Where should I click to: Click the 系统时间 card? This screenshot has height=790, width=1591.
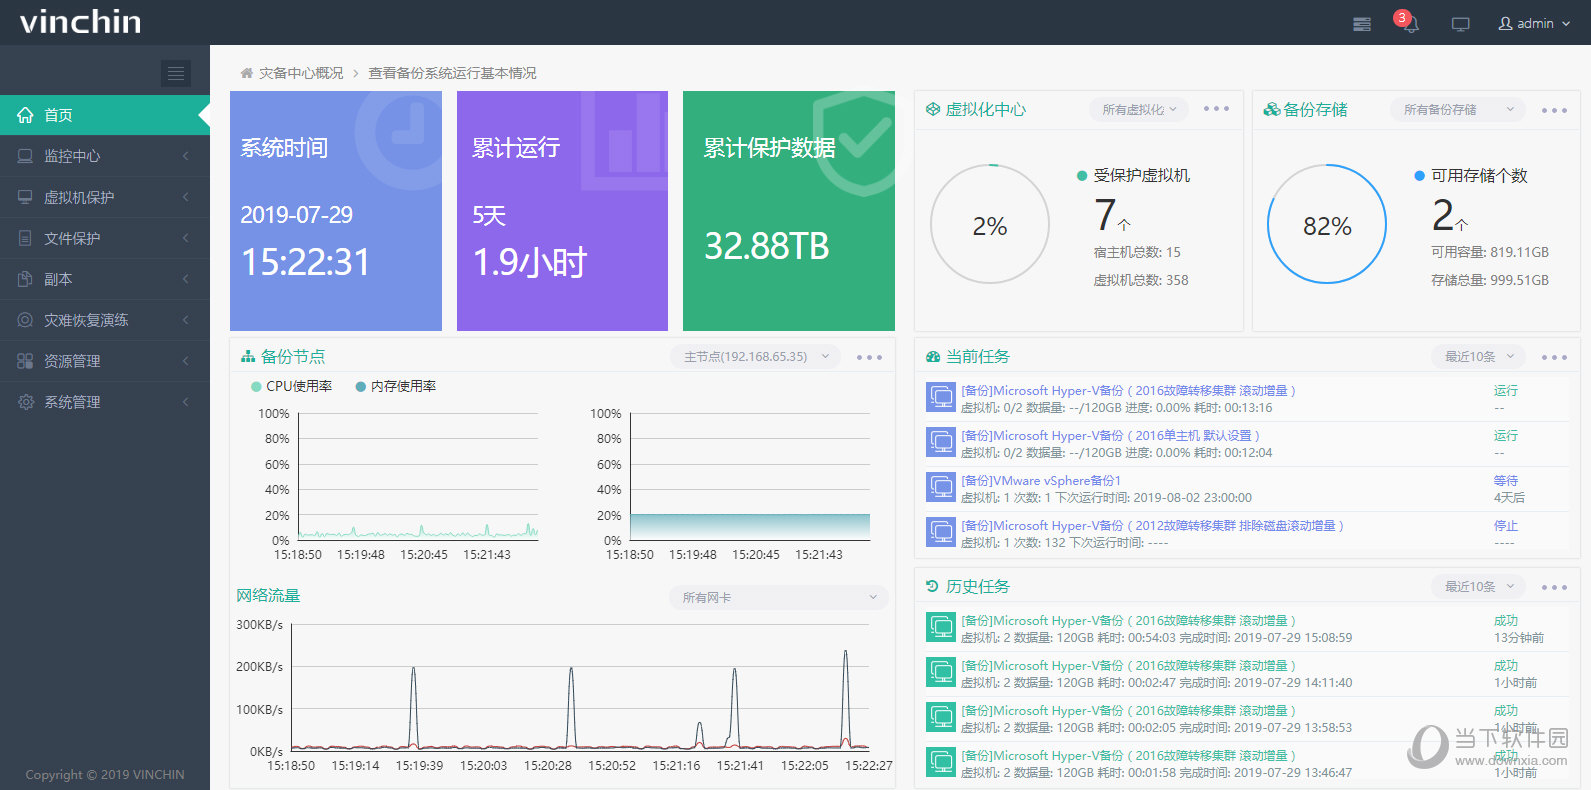(x=336, y=211)
